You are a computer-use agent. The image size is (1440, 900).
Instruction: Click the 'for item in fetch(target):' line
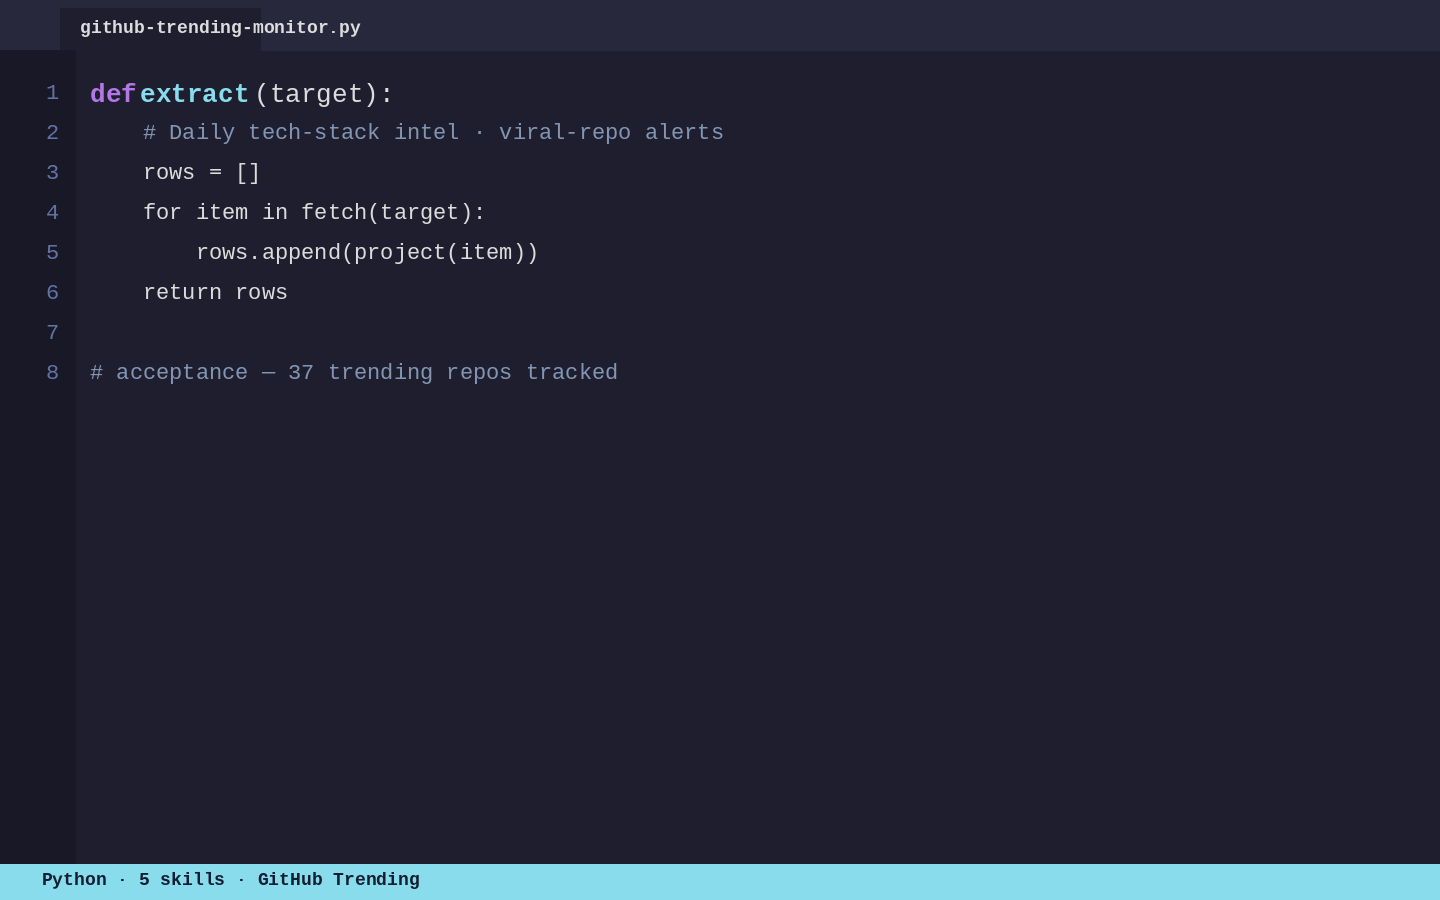pos(314,213)
